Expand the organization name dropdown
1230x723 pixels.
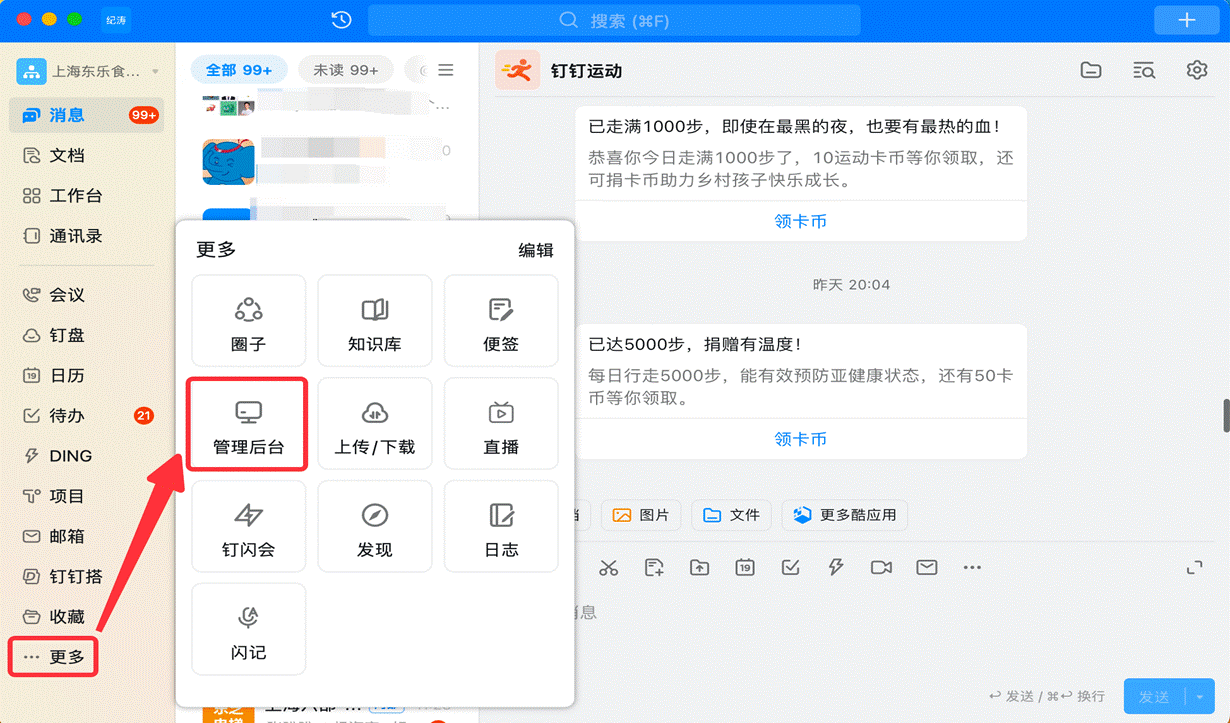click(x=155, y=72)
